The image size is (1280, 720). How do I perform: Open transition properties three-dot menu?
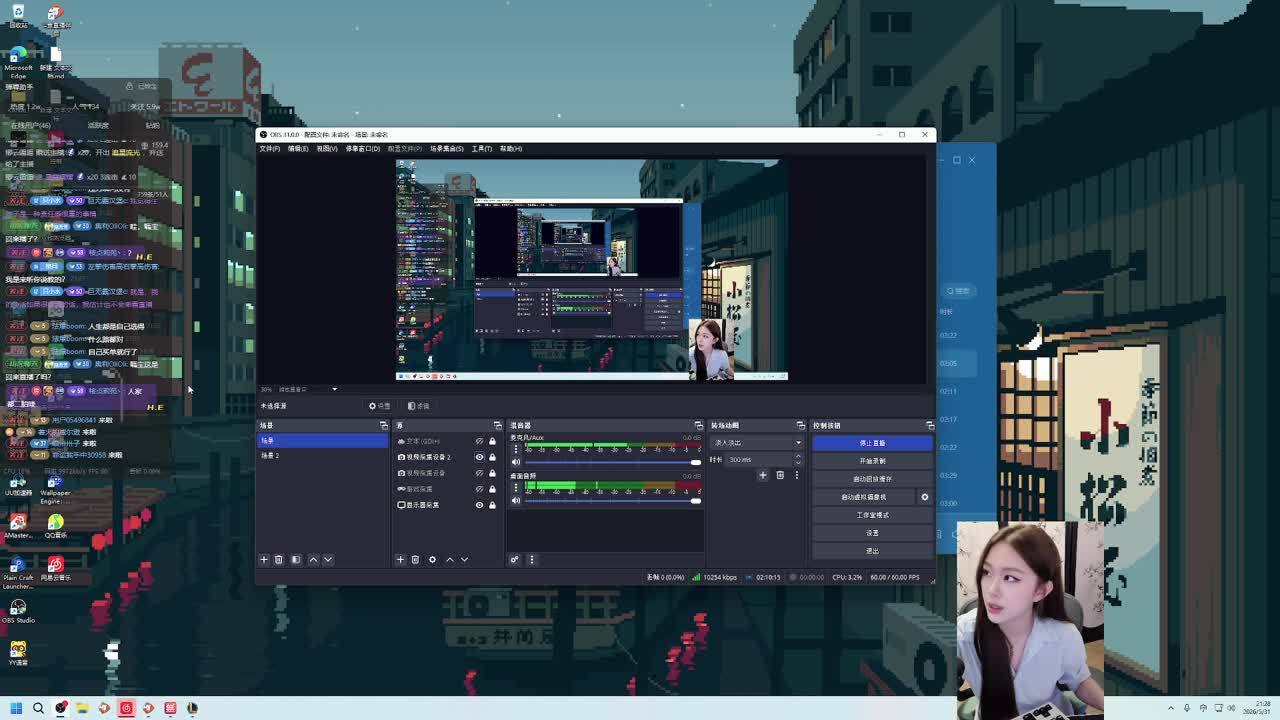pyautogui.click(x=797, y=475)
